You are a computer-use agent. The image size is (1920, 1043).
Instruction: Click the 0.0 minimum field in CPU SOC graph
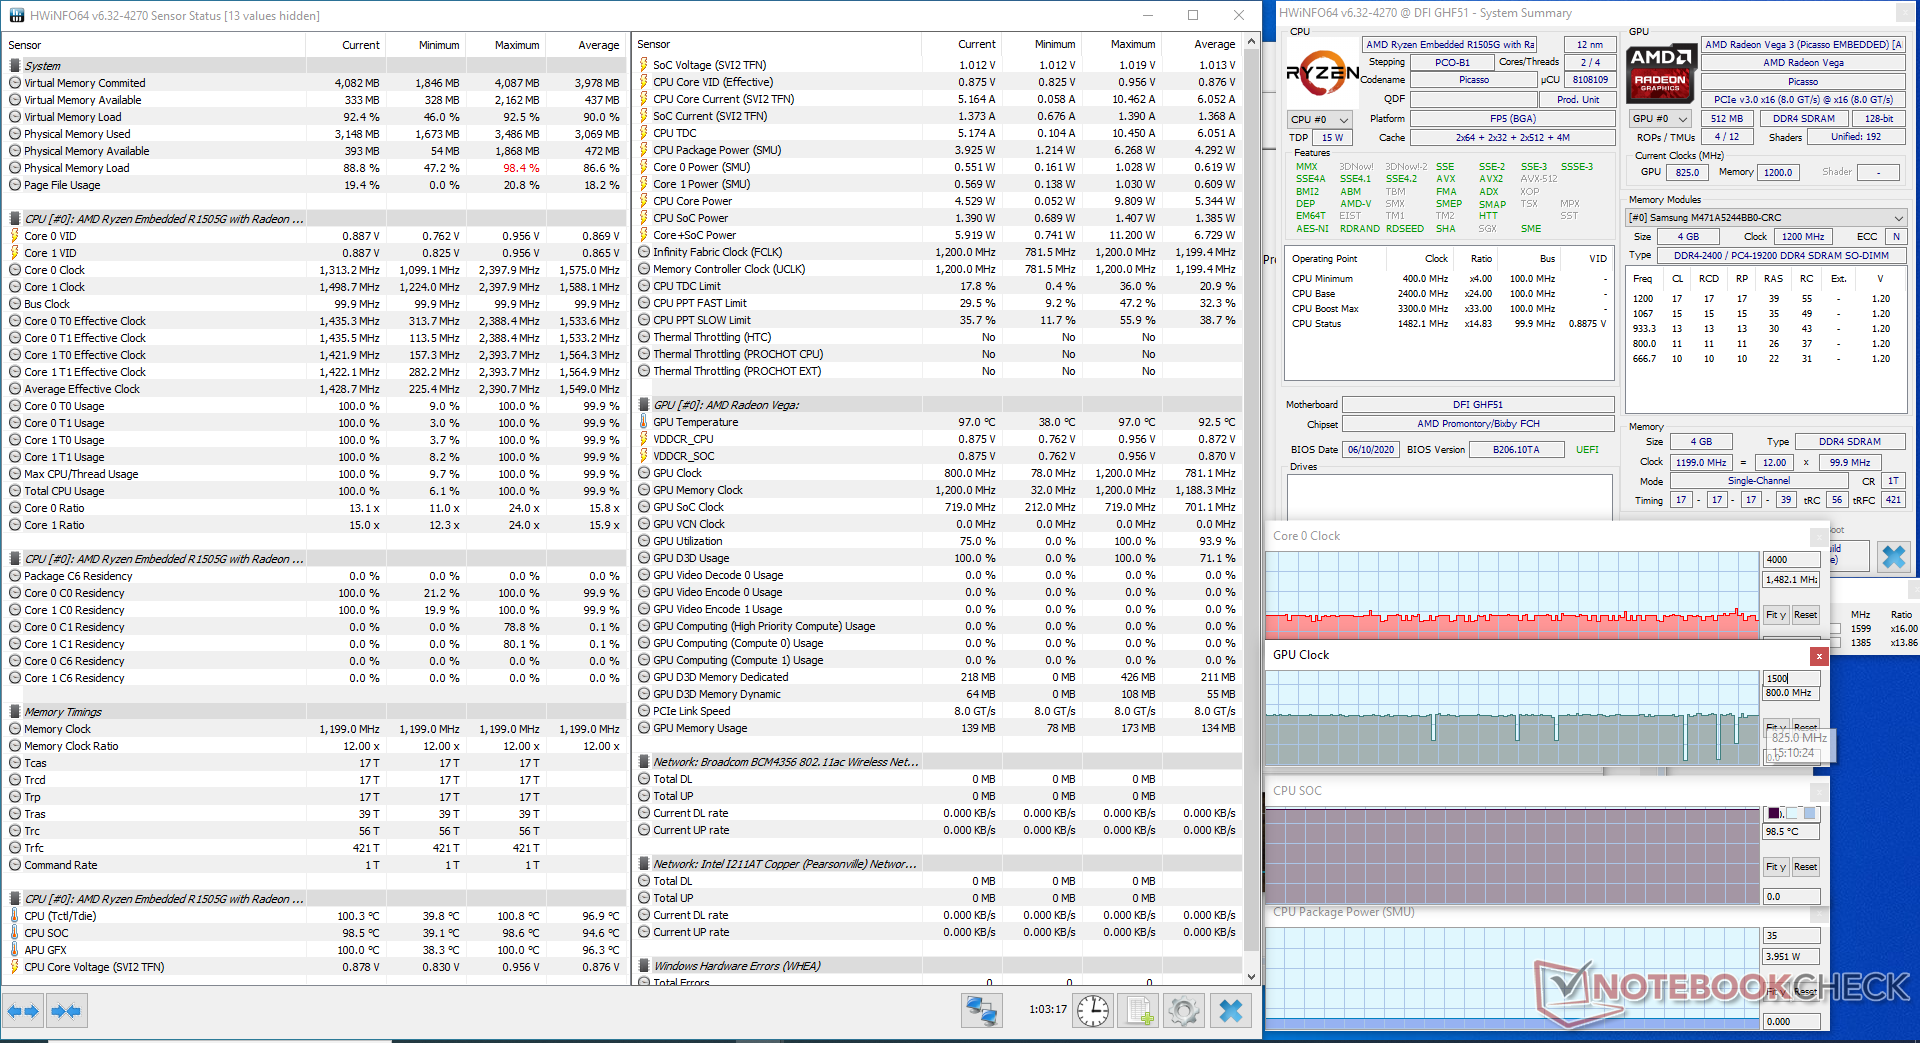click(x=1791, y=897)
